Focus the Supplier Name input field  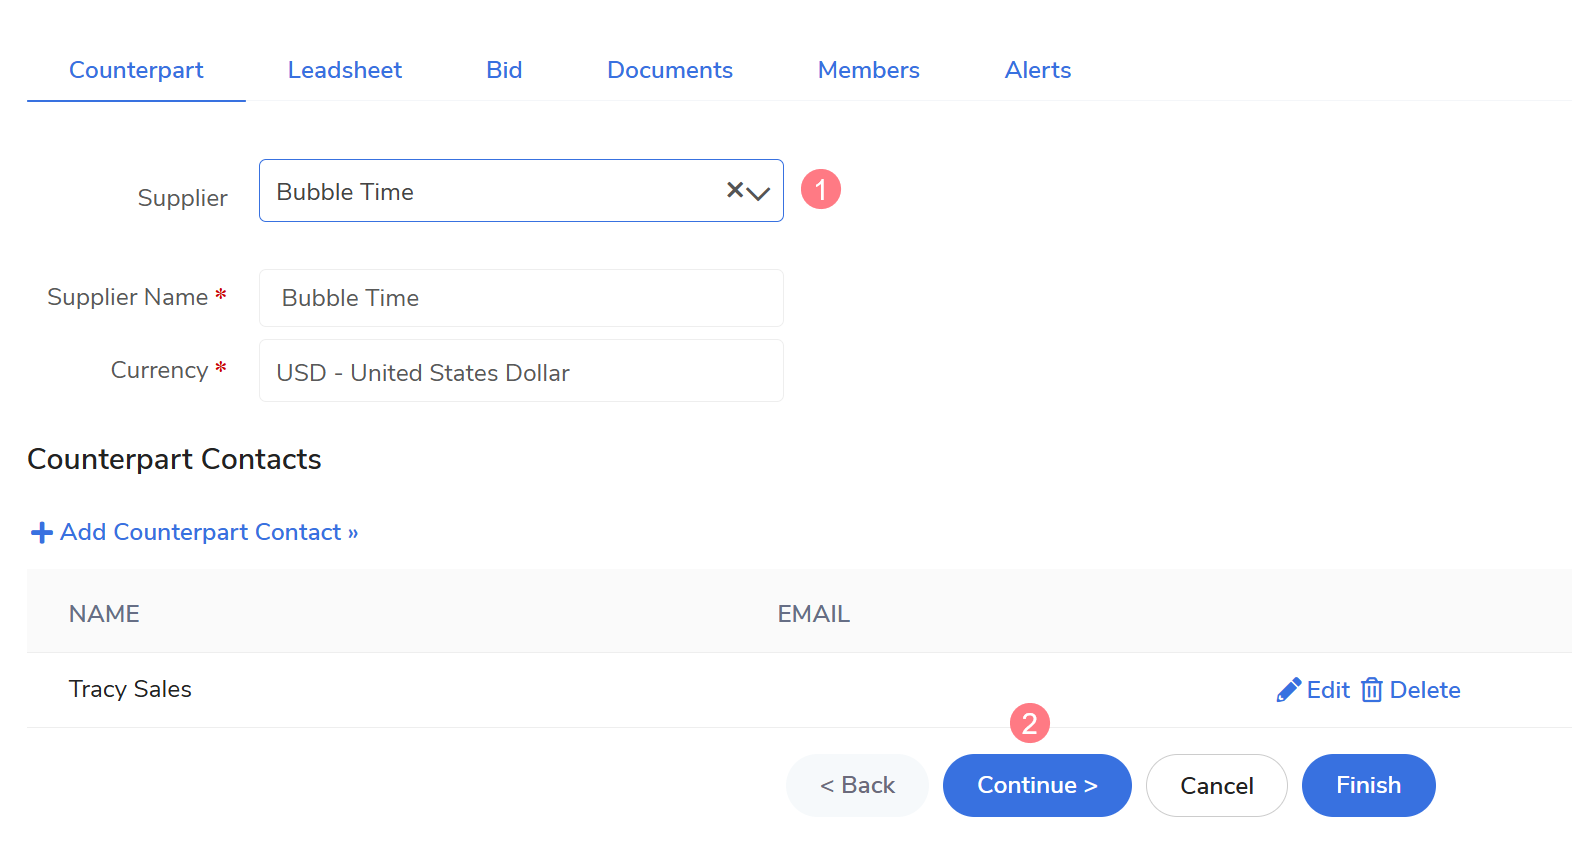pos(521,298)
